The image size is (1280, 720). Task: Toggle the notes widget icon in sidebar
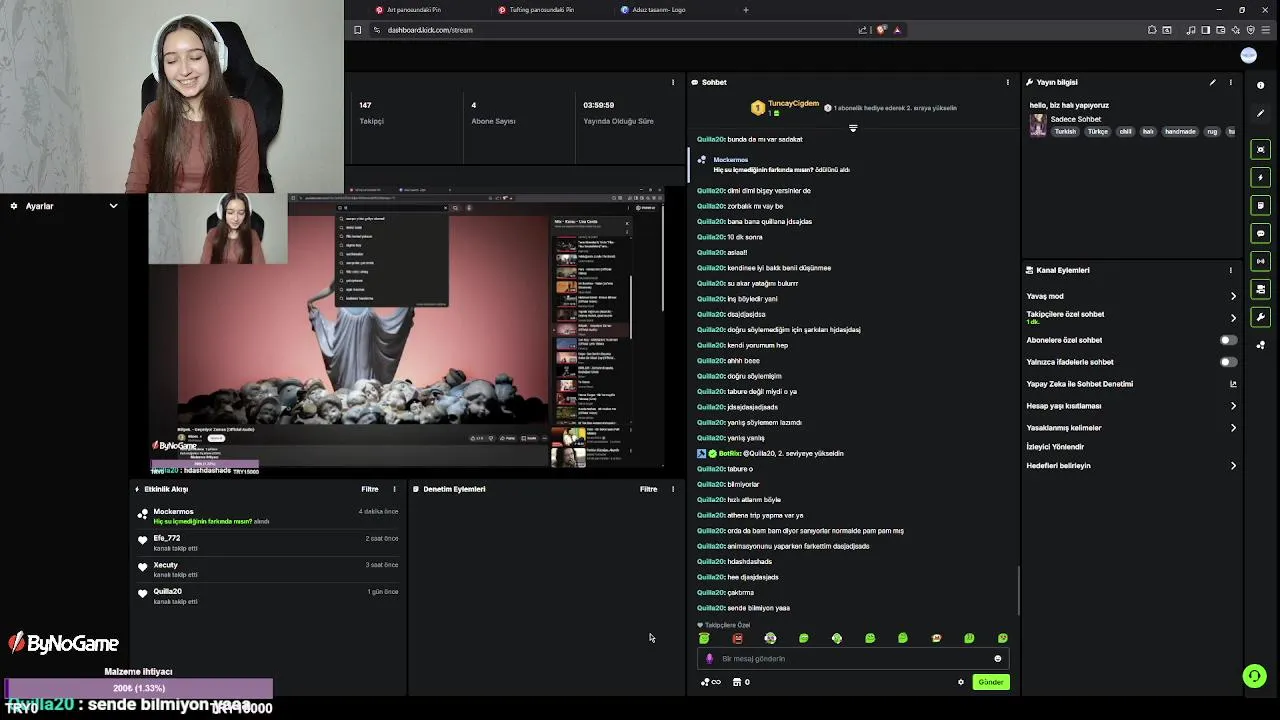tap(1260, 205)
